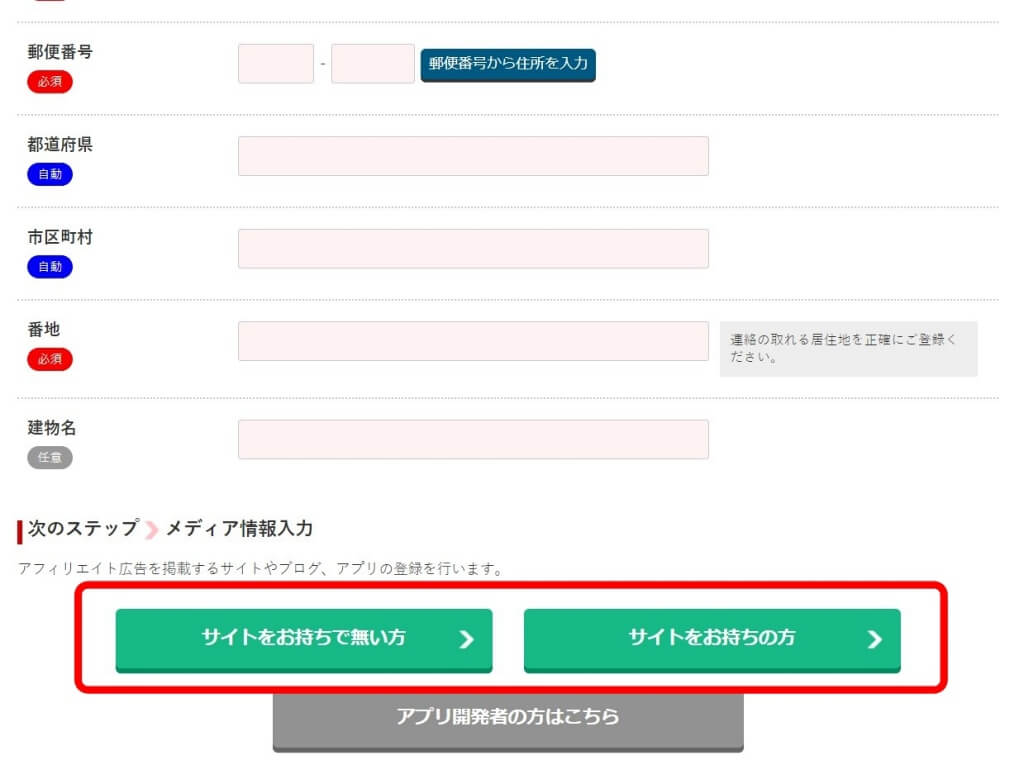Click the arrow icon on サイトをお持ちで無い方 button
1024x760 pixels.
[x=465, y=640]
